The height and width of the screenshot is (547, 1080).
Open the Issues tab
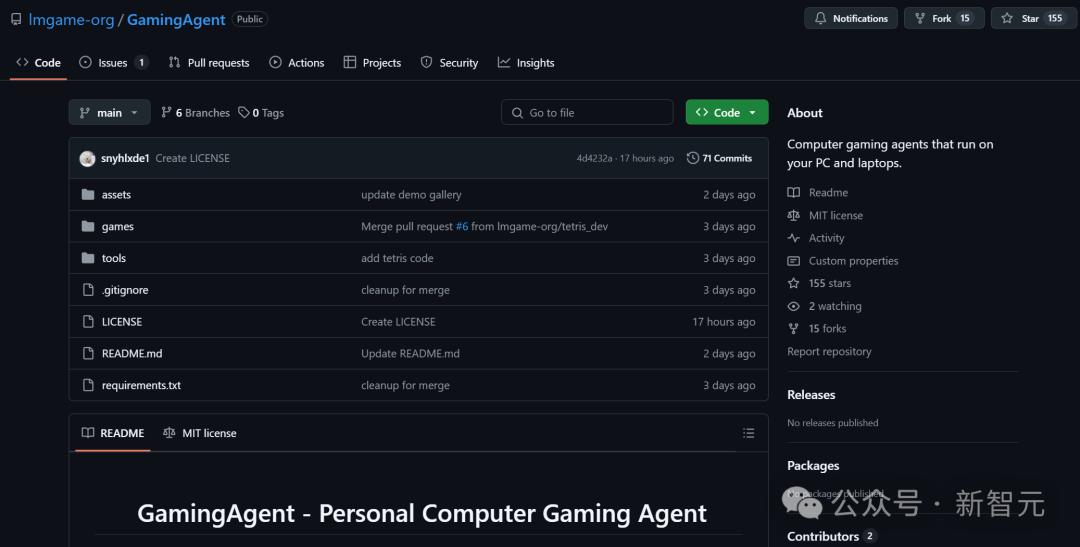(x=114, y=63)
